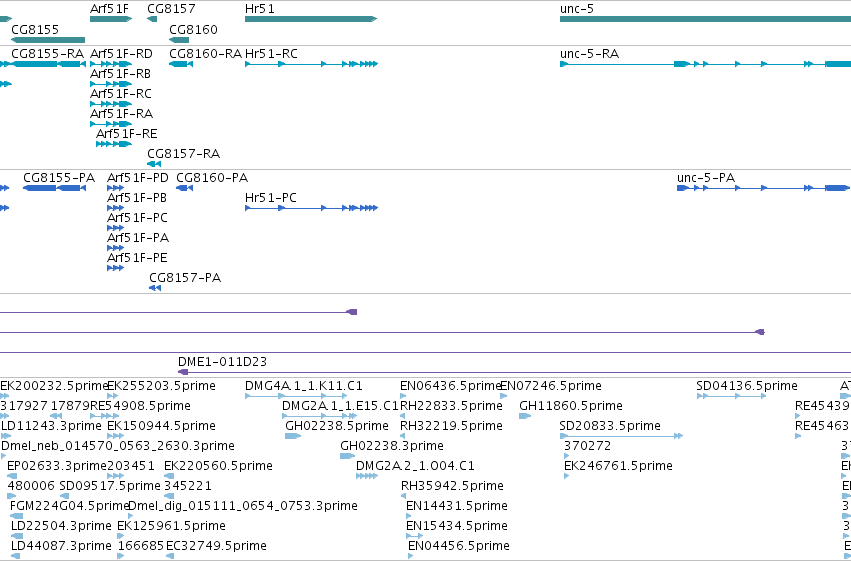Click the EN07246.5prime label

tap(551, 386)
